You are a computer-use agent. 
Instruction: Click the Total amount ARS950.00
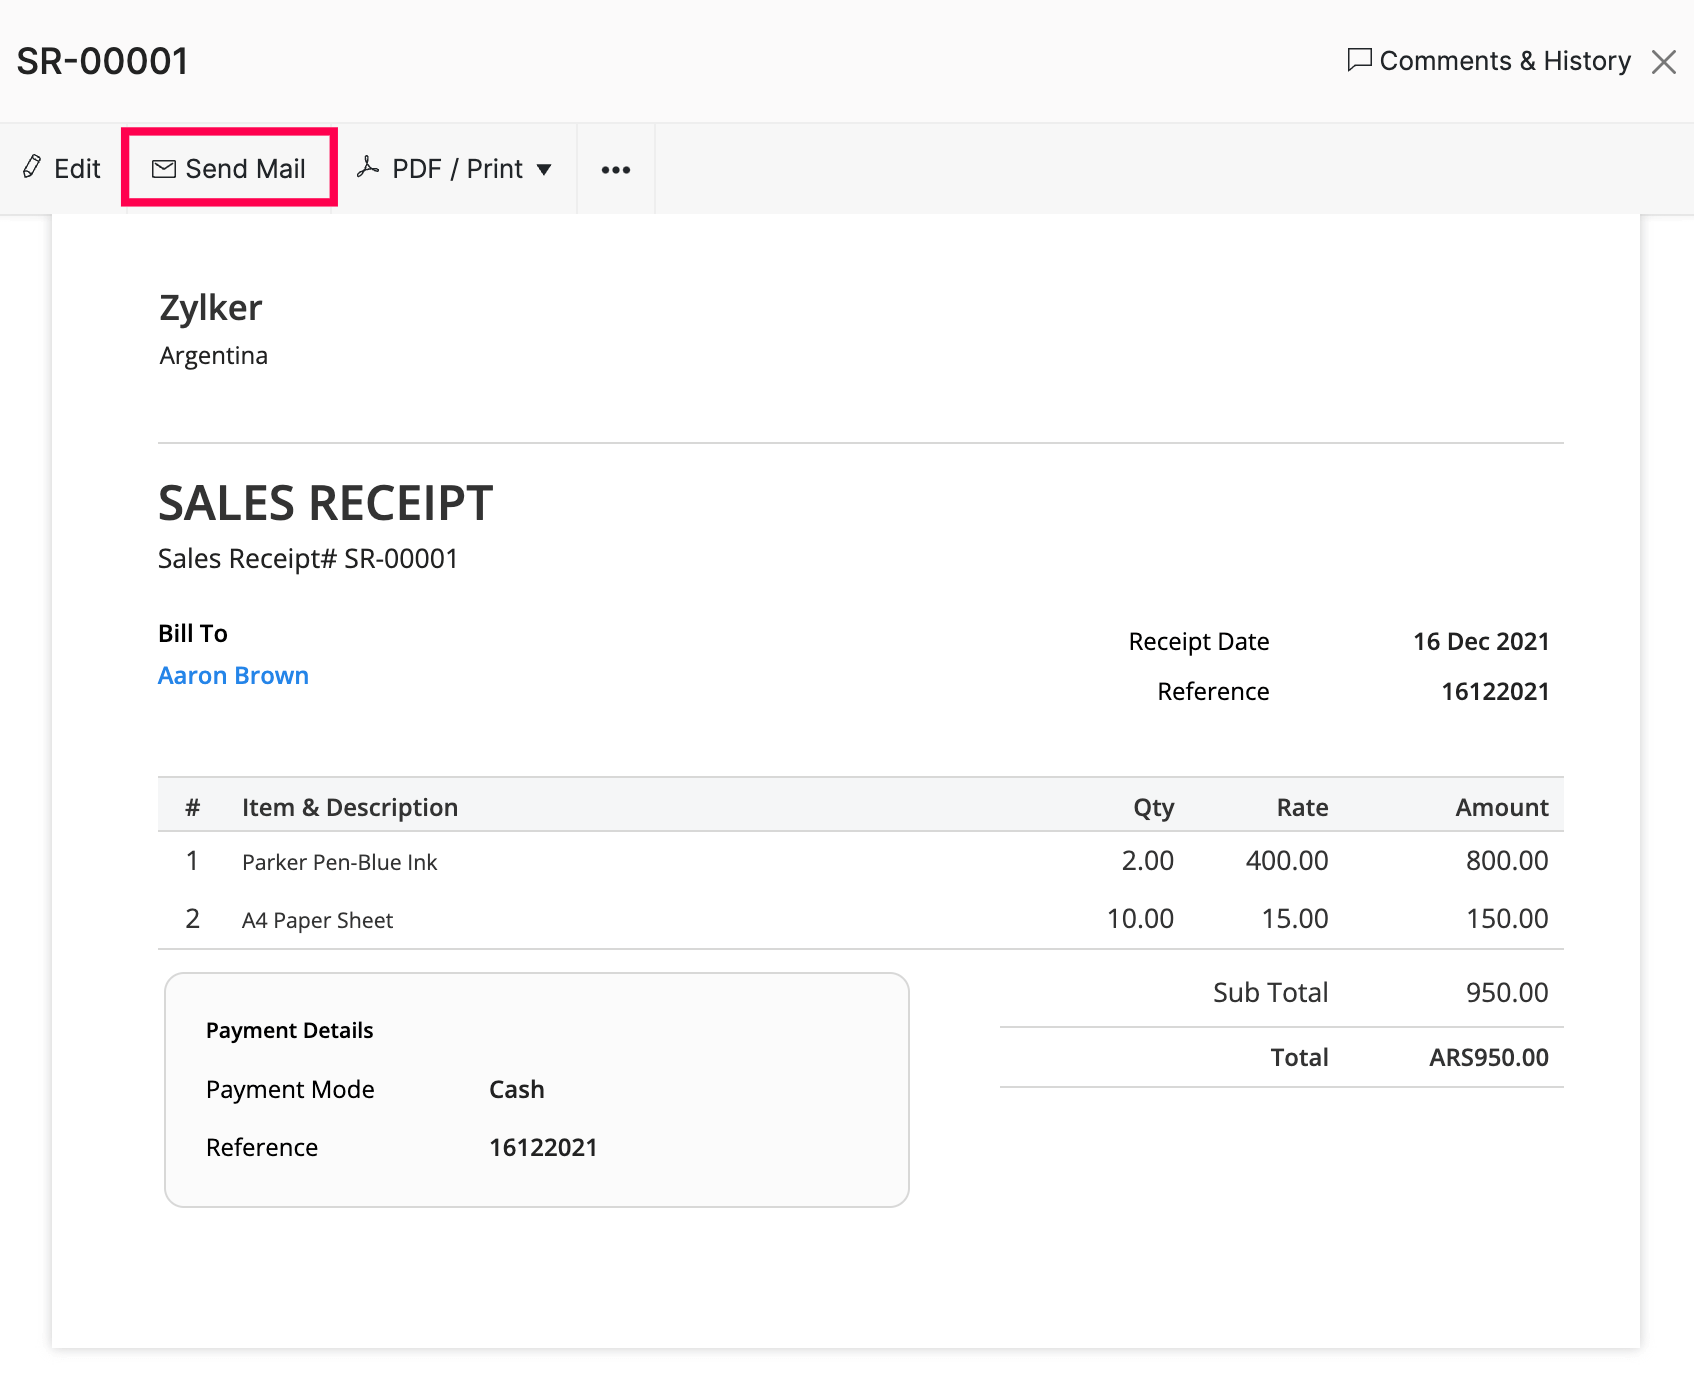tap(1487, 1056)
